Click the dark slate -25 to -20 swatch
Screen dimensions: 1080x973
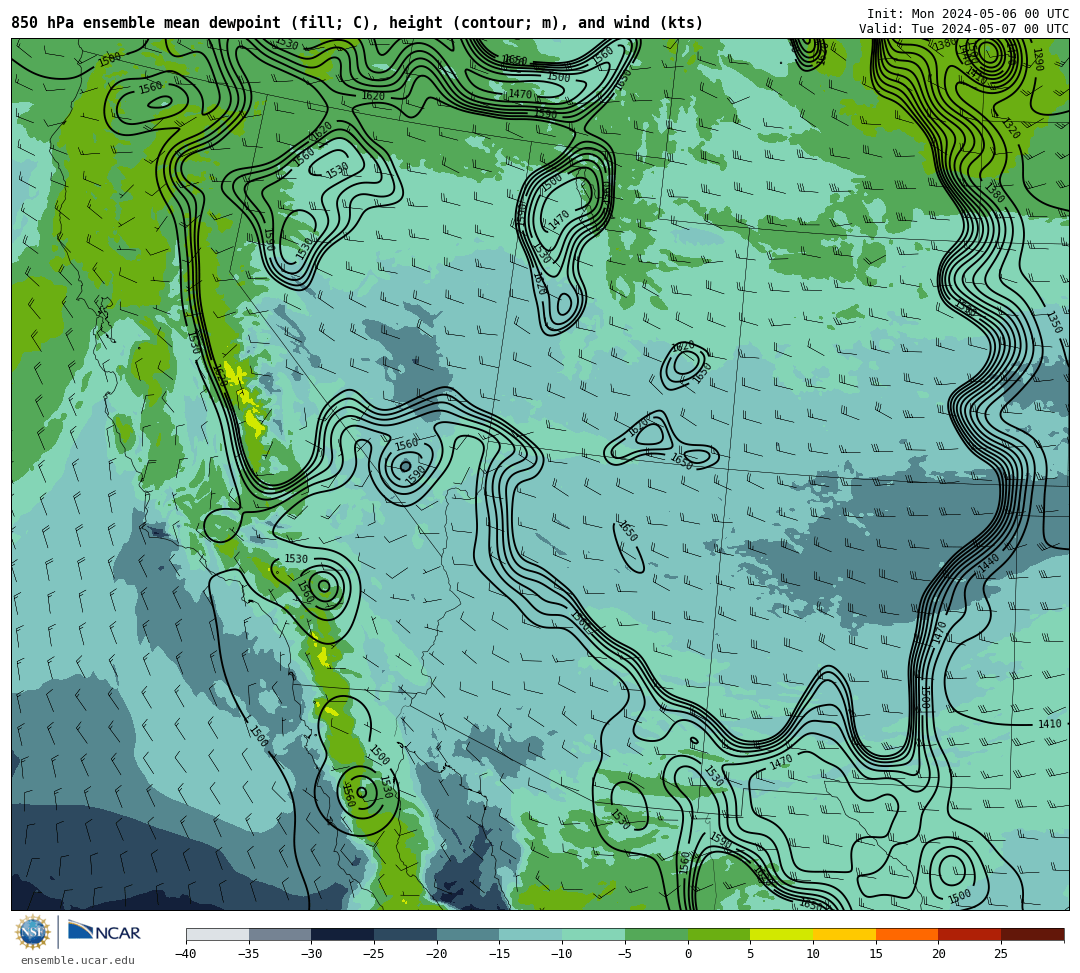[x=405, y=934]
